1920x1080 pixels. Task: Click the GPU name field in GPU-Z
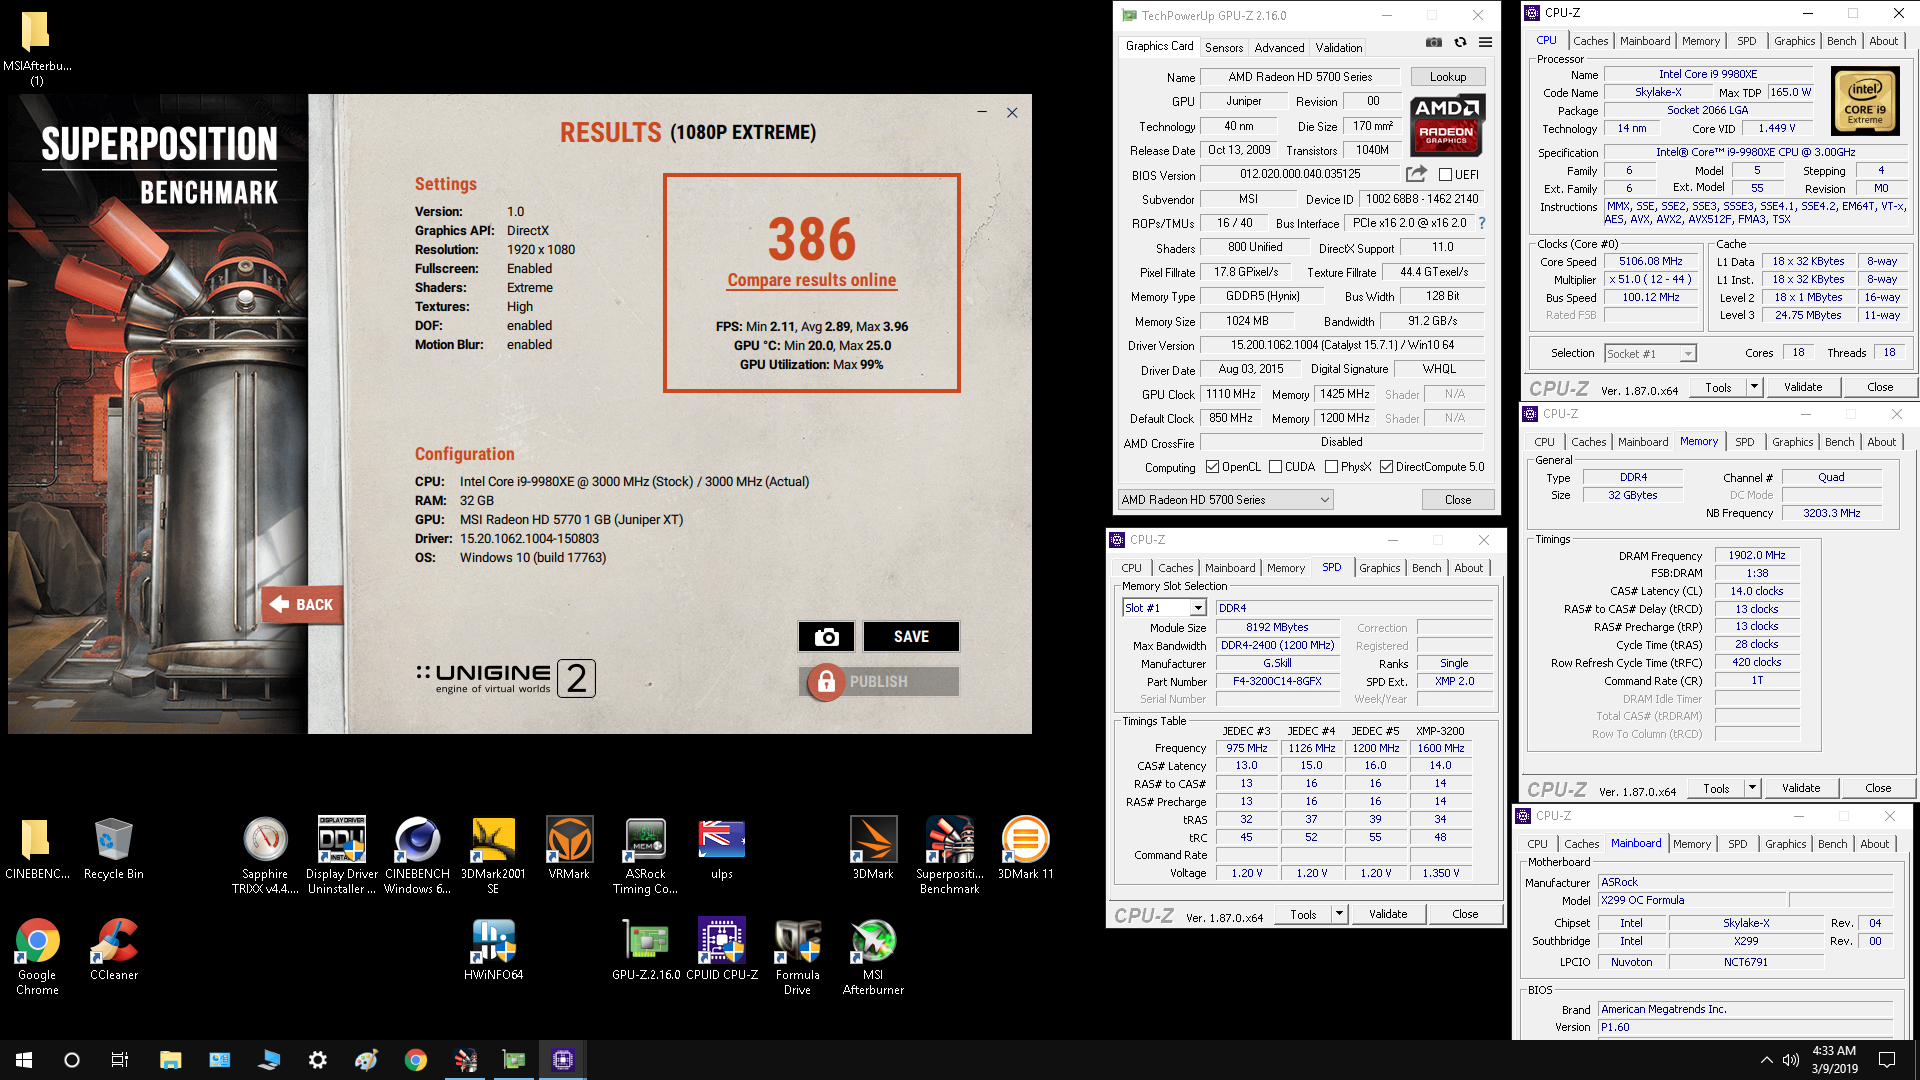pos(1300,77)
